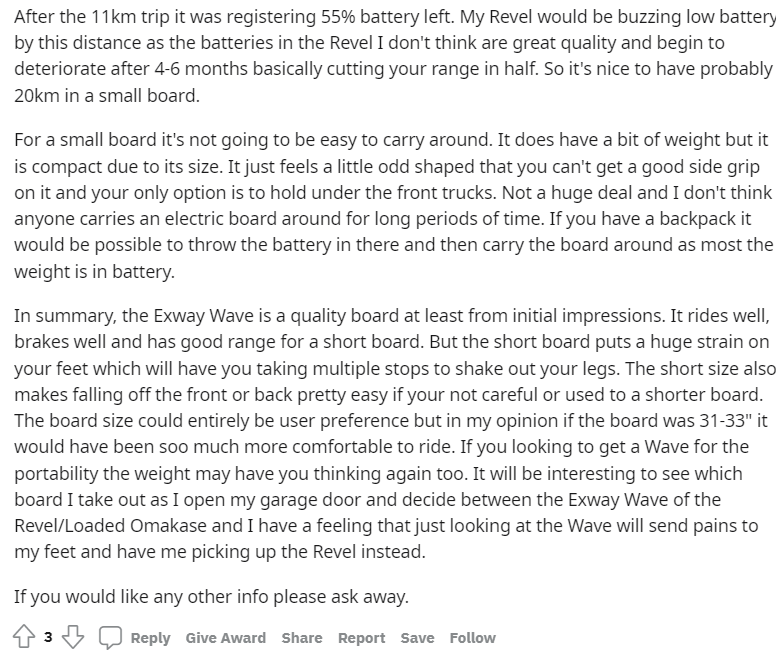Downvote this comment with the down arrow
The height and width of the screenshot is (664, 776).
pos(73,637)
